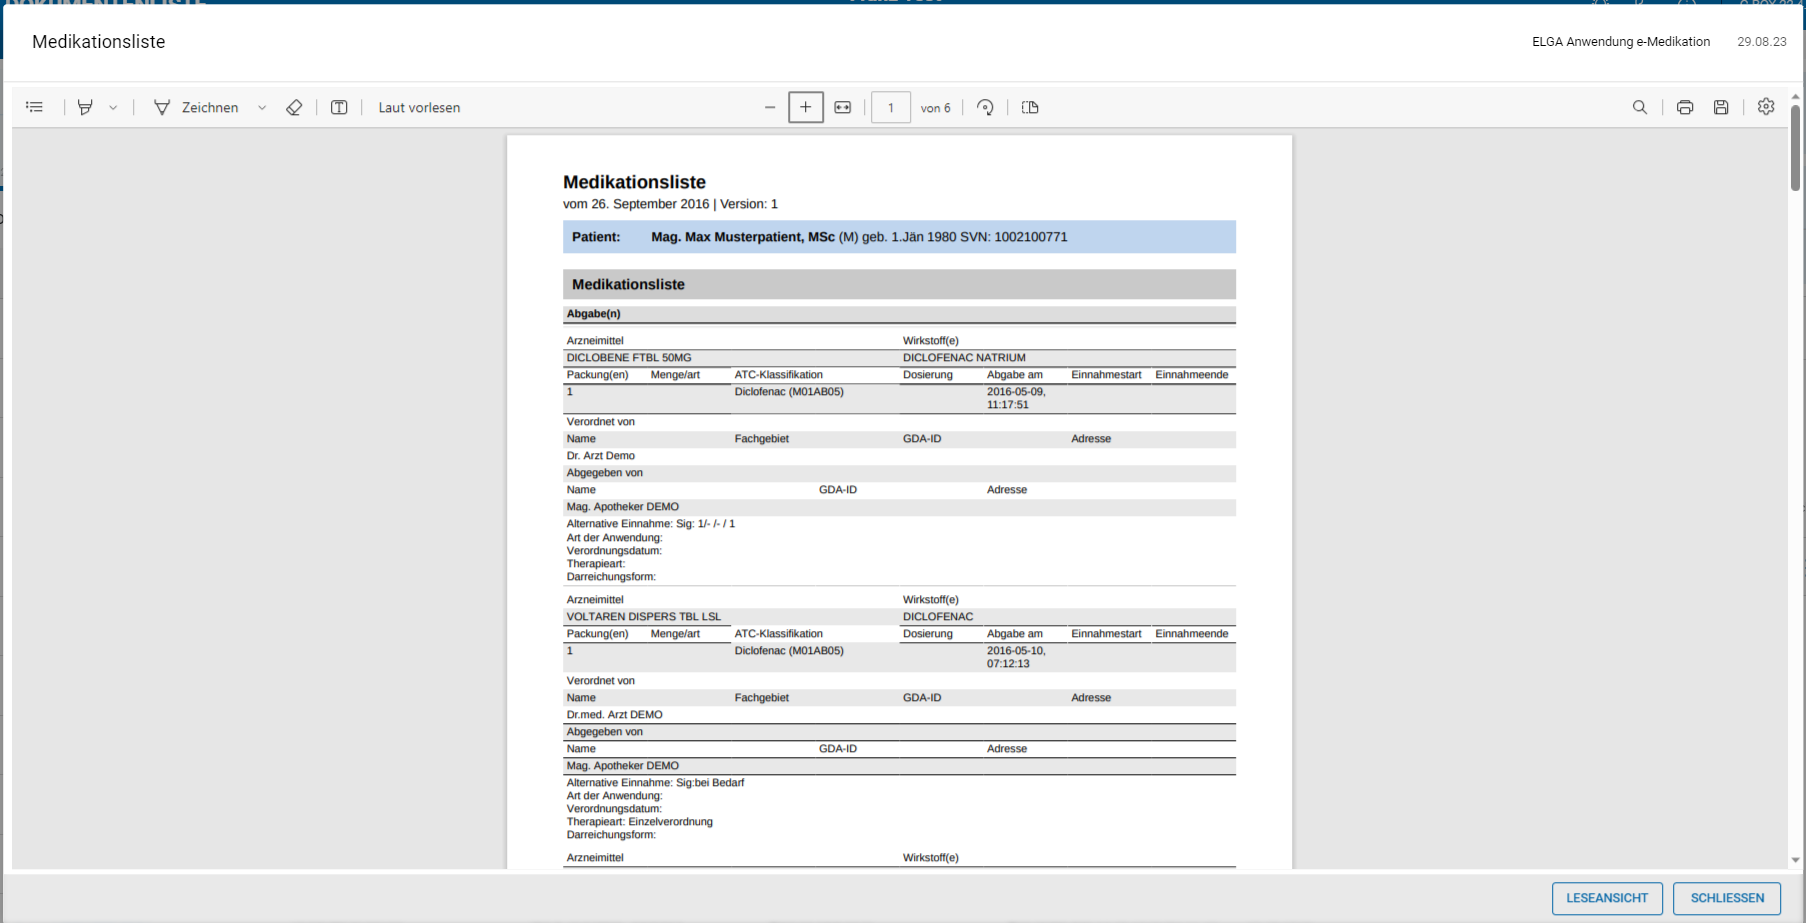Switch to LESEANSICHT
The width and height of the screenshot is (1806, 923).
1607,898
